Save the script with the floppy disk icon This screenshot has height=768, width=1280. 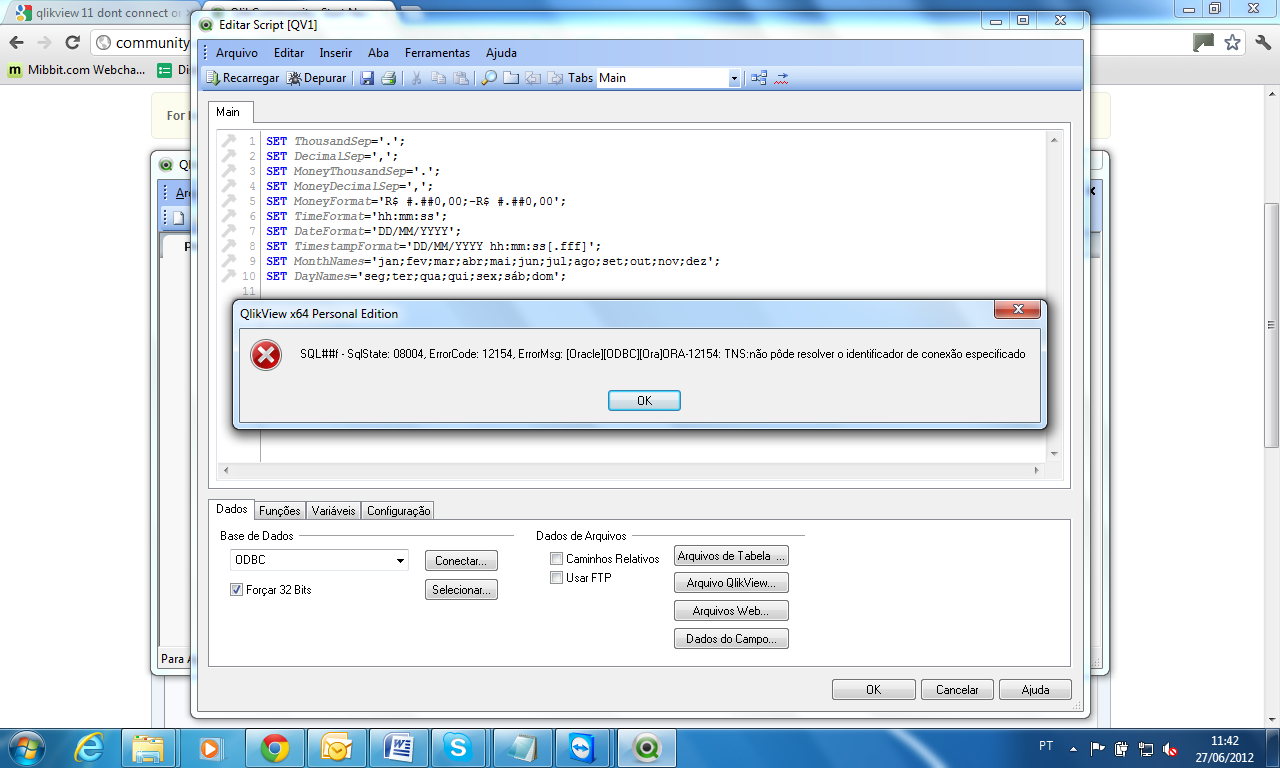367,78
